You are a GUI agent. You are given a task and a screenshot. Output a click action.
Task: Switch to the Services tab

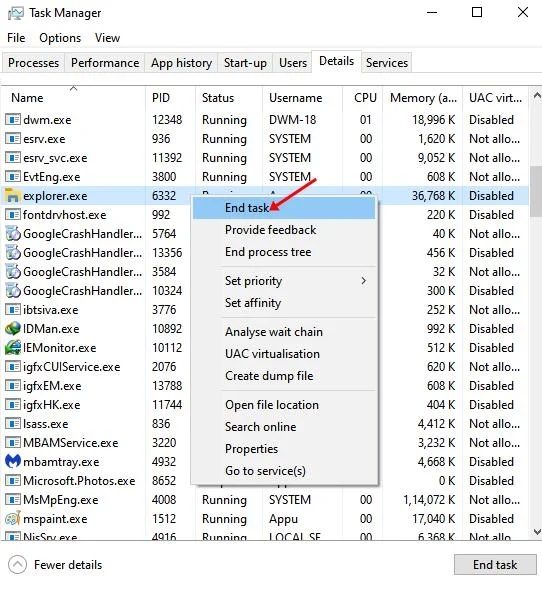click(x=387, y=63)
